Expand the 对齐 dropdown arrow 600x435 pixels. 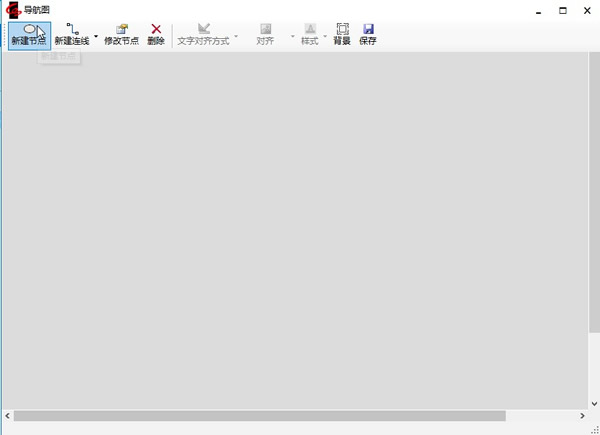pos(292,35)
